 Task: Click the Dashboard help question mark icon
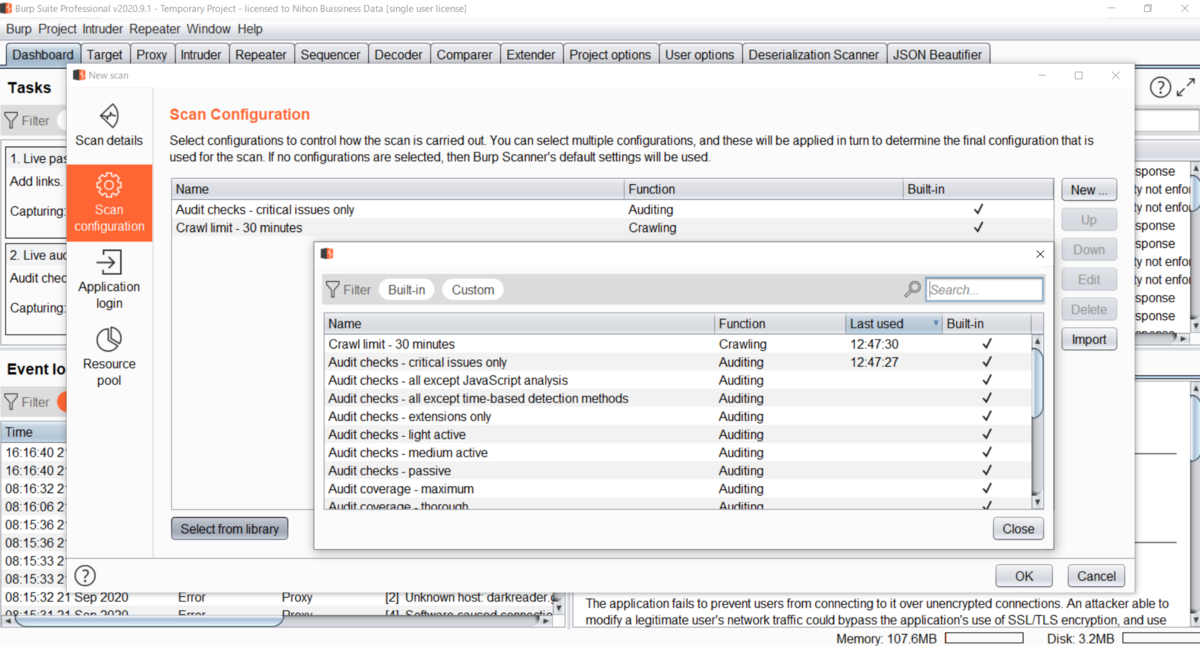click(1160, 88)
